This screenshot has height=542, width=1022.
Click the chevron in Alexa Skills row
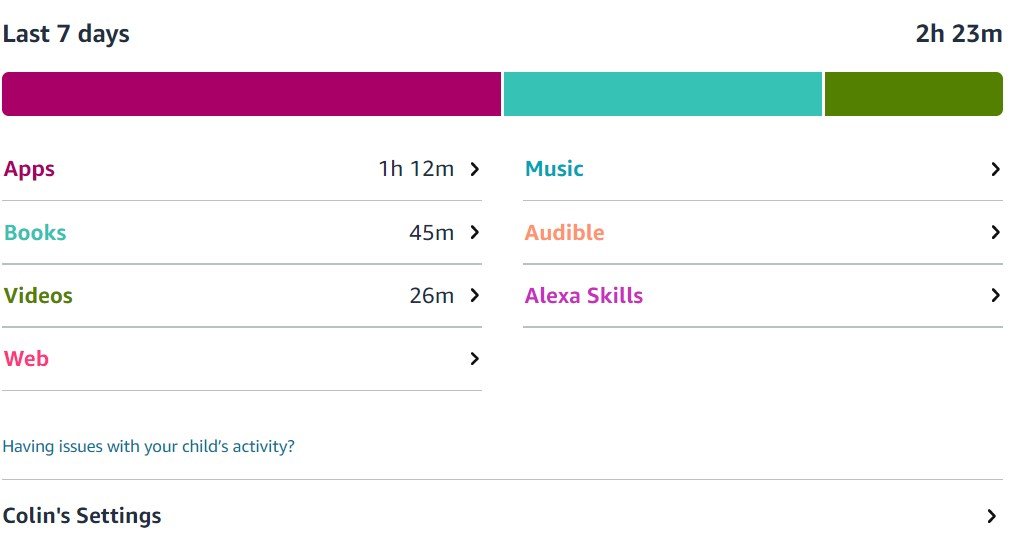(995, 296)
